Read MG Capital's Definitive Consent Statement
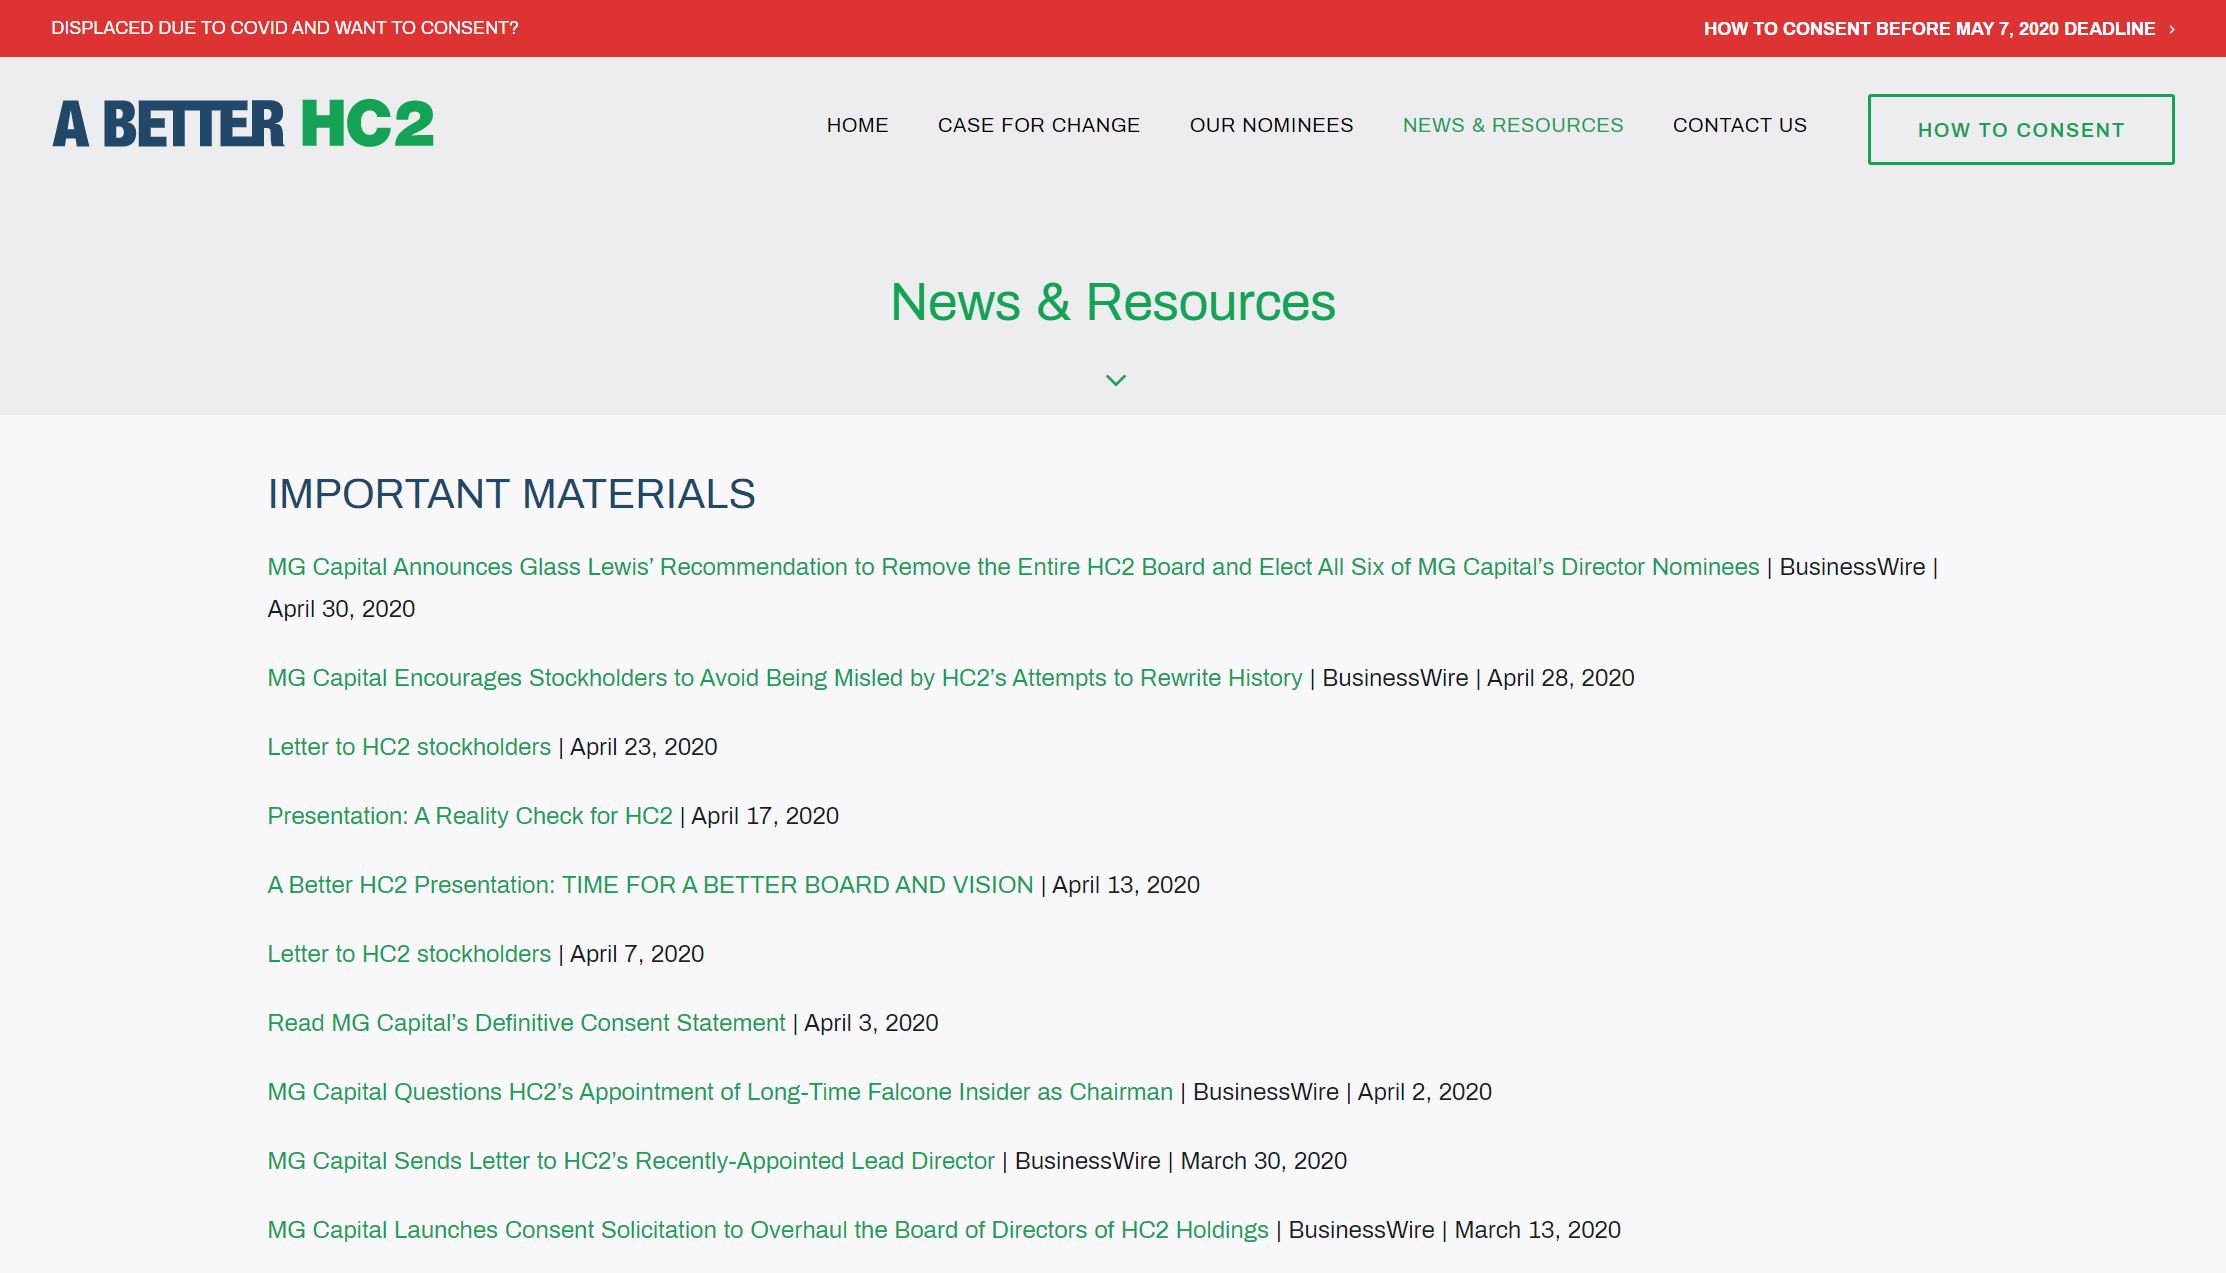The width and height of the screenshot is (2226, 1273). point(526,1023)
